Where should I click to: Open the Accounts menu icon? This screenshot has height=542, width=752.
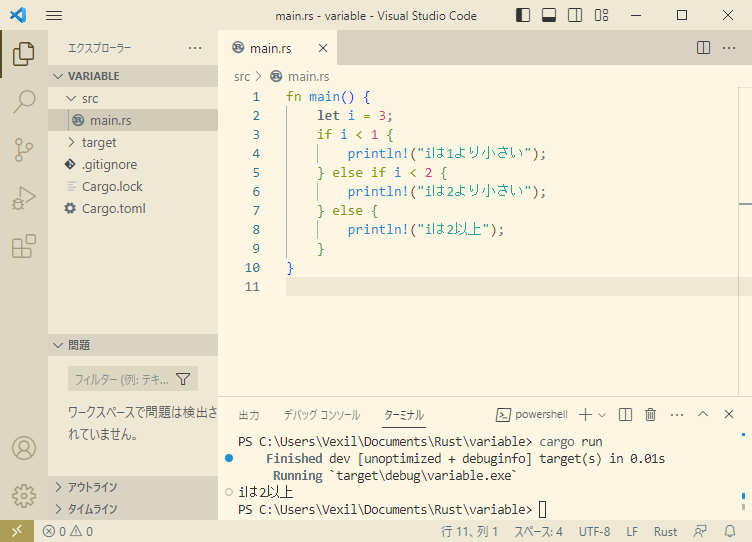point(24,448)
